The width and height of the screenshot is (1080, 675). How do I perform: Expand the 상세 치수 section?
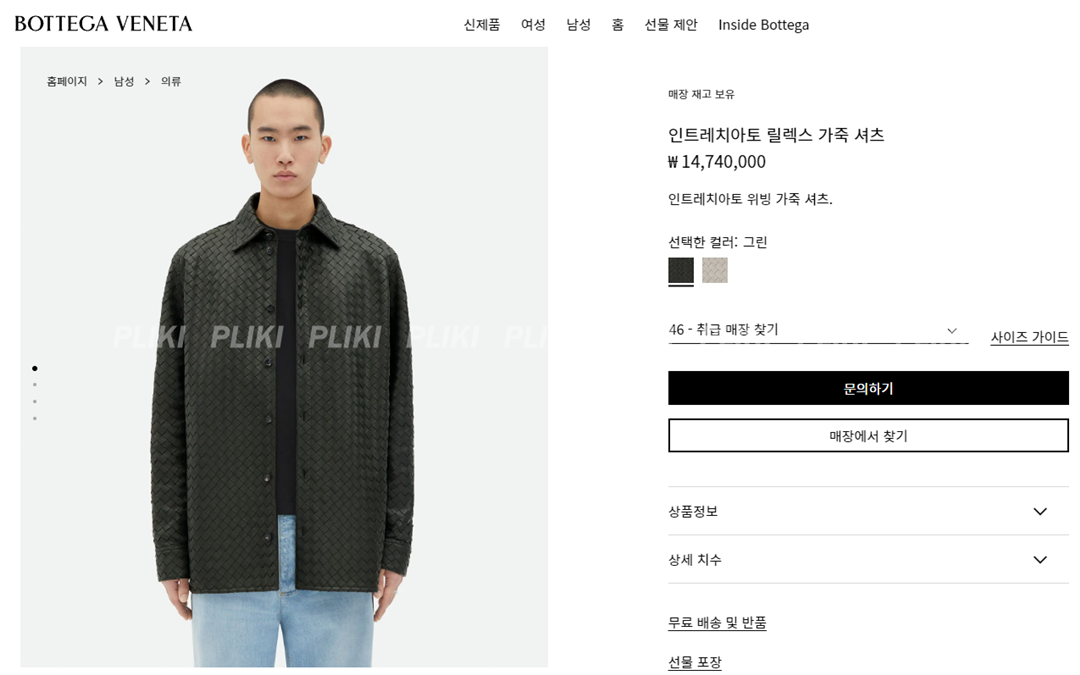pyautogui.click(x=868, y=559)
